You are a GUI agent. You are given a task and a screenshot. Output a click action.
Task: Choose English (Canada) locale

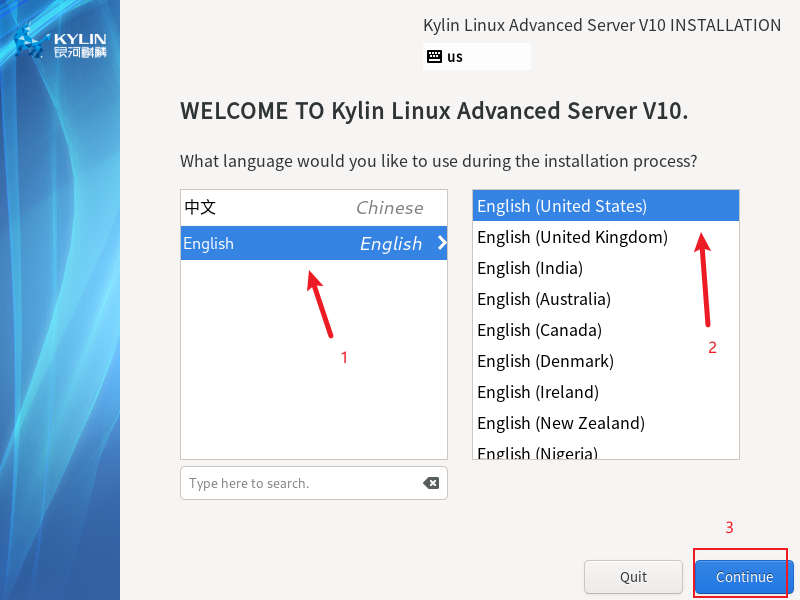[x=606, y=330]
